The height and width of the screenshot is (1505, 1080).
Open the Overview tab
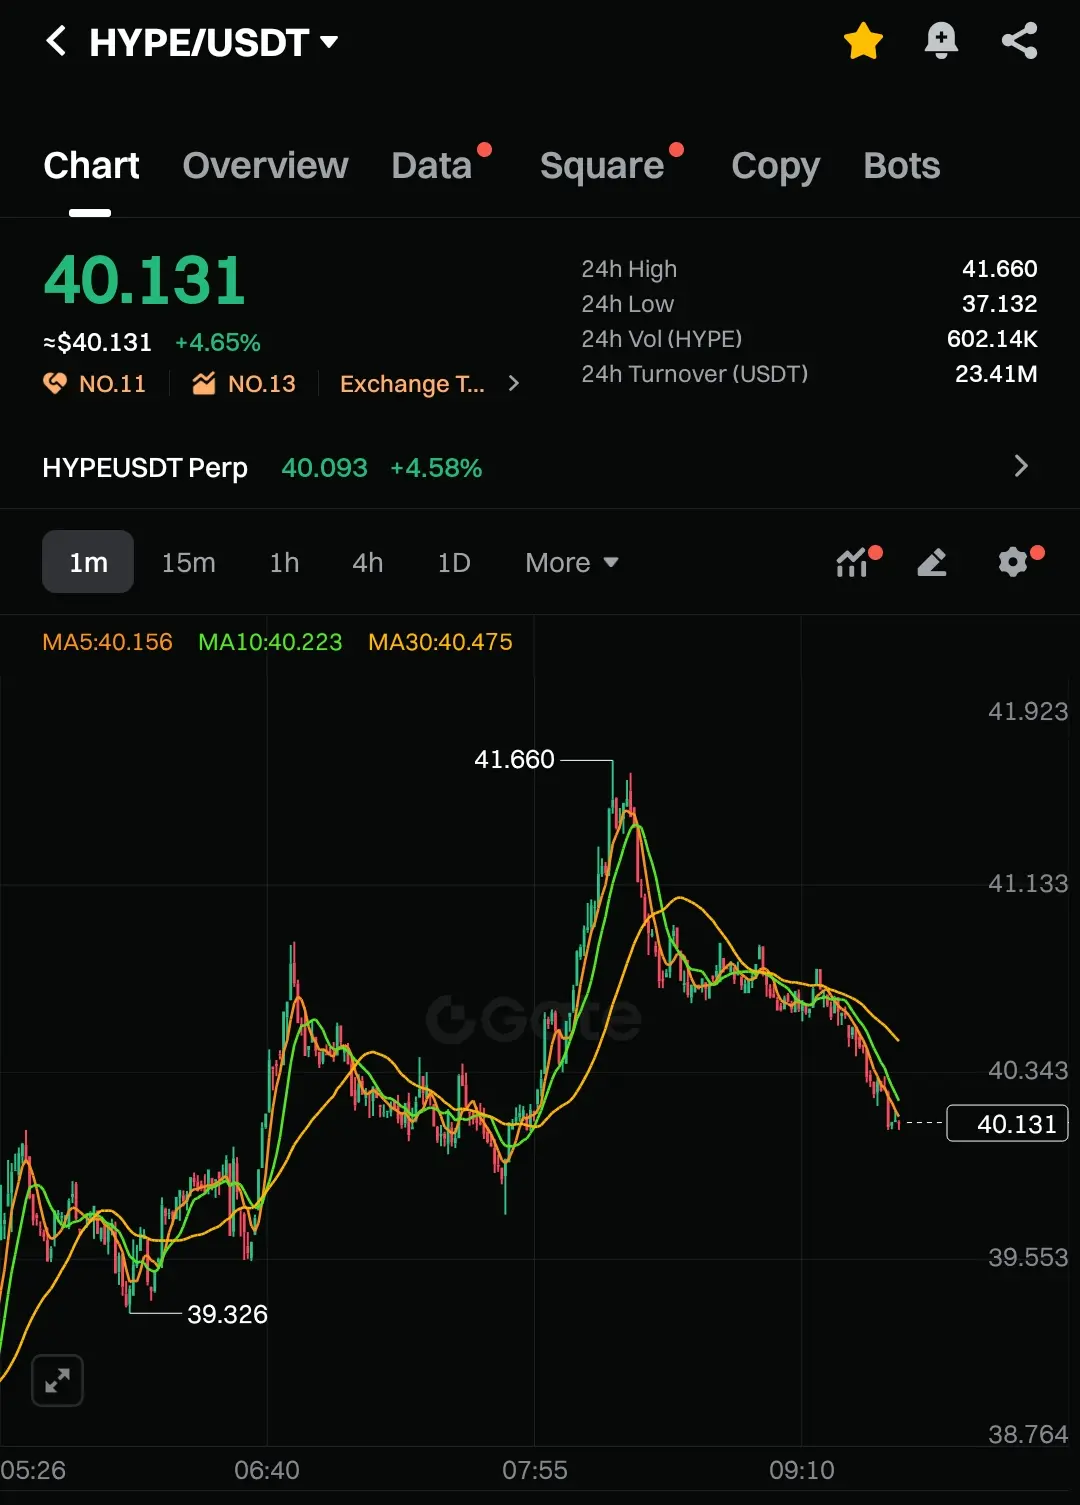tap(265, 166)
